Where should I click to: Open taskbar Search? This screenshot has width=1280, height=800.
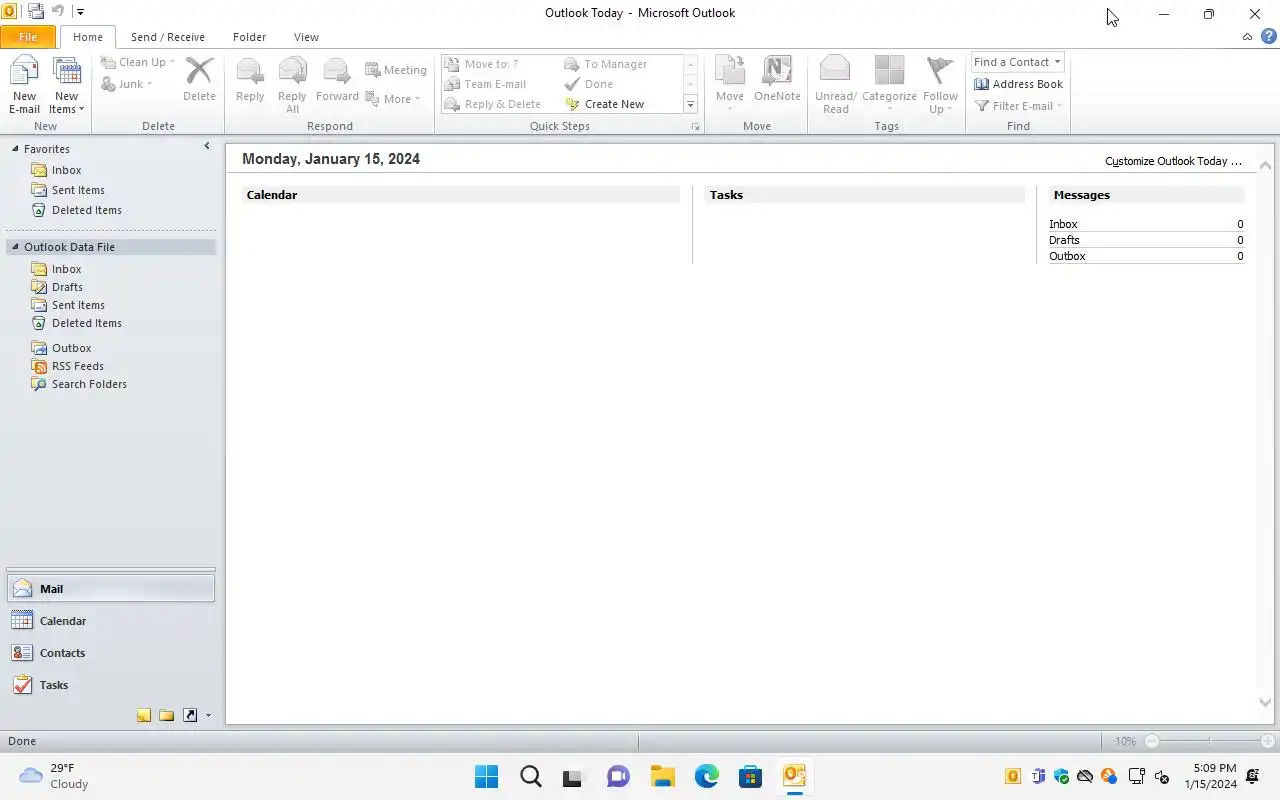point(530,777)
